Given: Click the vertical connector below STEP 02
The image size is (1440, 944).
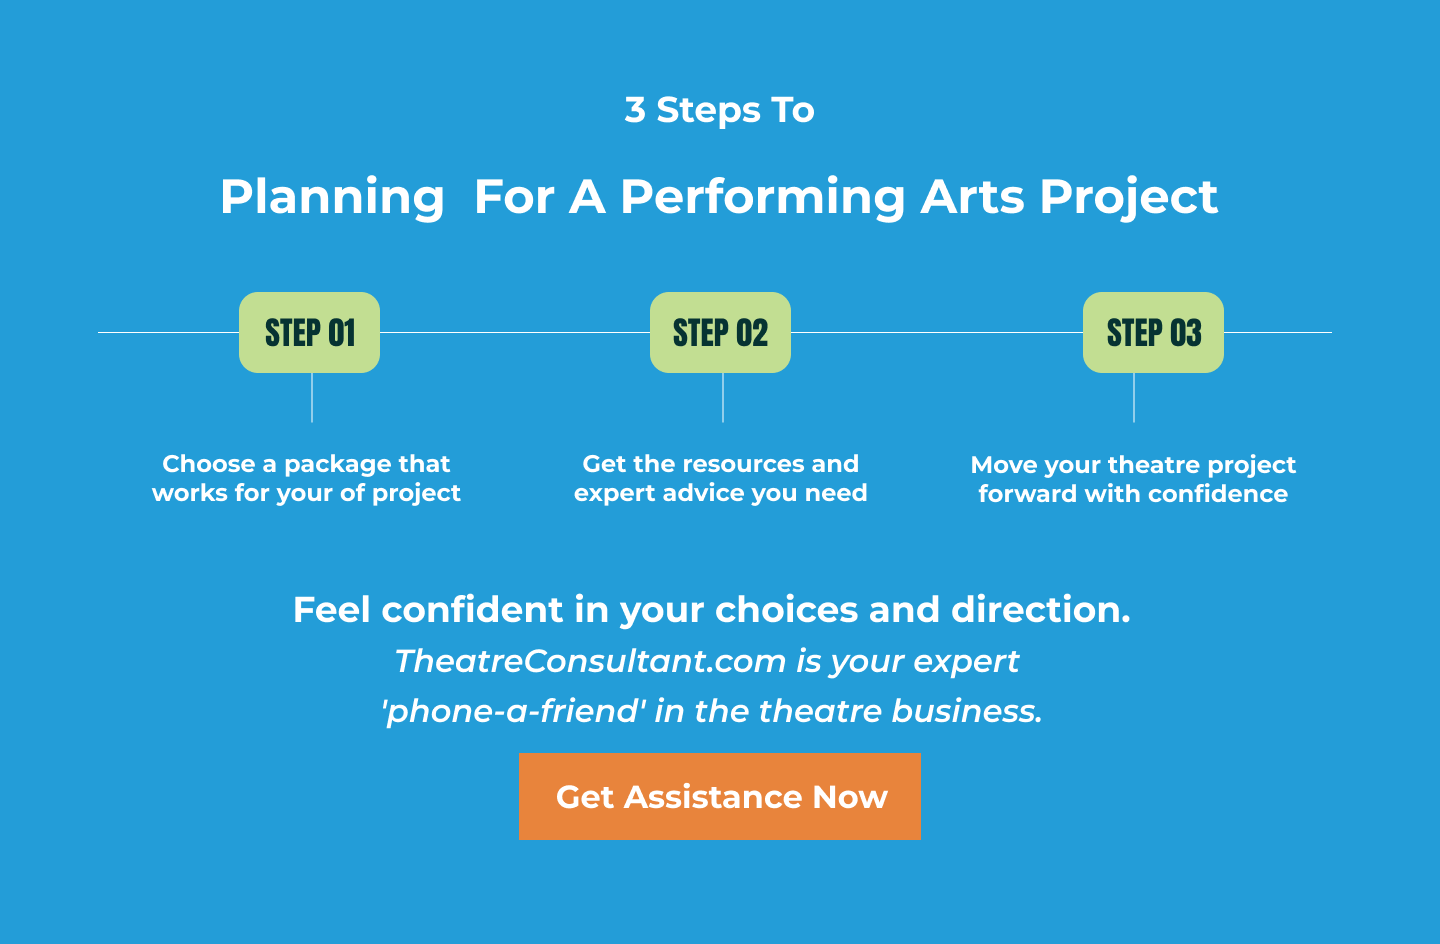Looking at the screenshot, I should point(723,397).
